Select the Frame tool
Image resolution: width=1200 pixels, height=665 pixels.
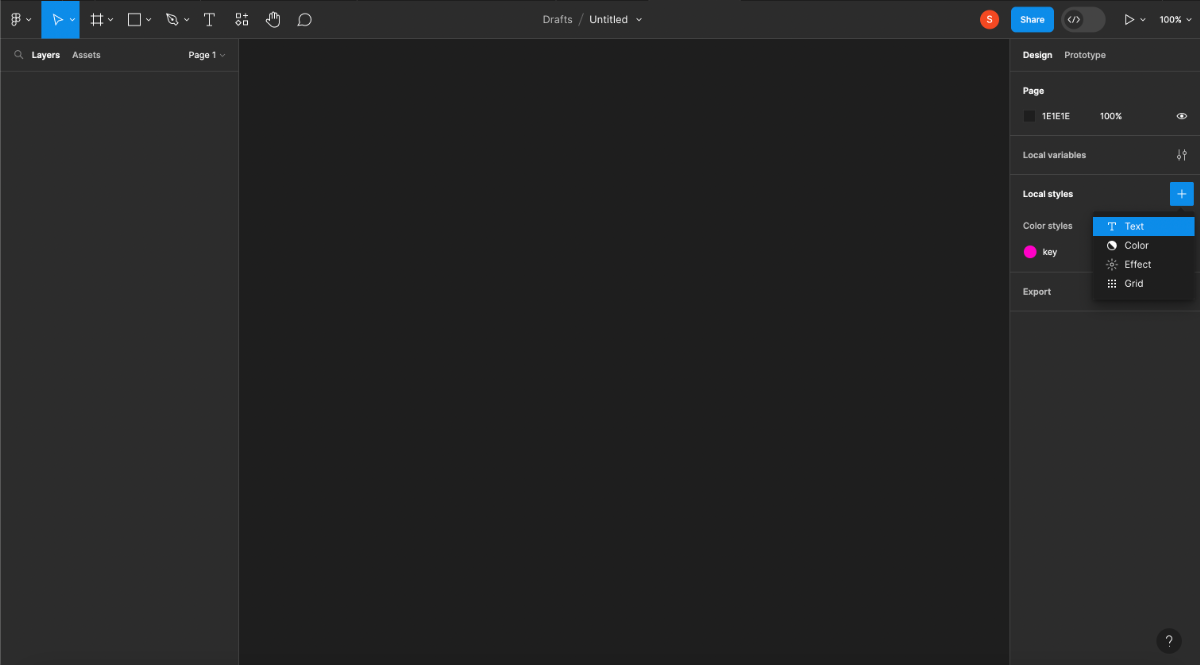tap(97, 19)
